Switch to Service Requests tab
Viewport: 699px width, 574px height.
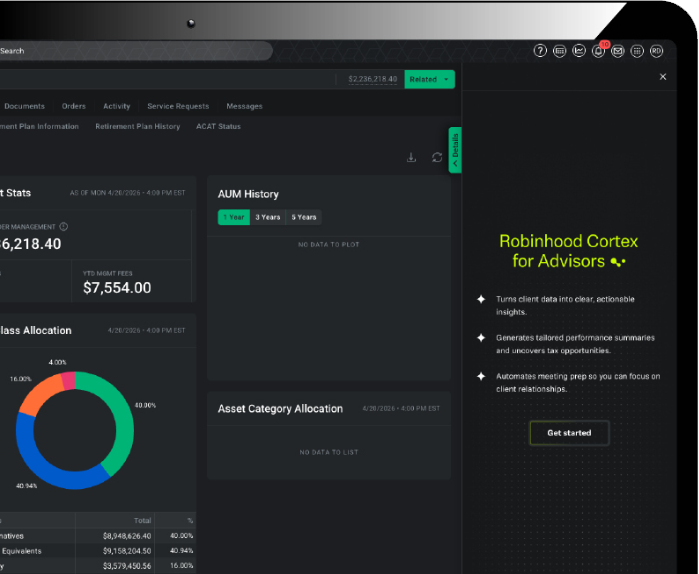pos(178,106)
